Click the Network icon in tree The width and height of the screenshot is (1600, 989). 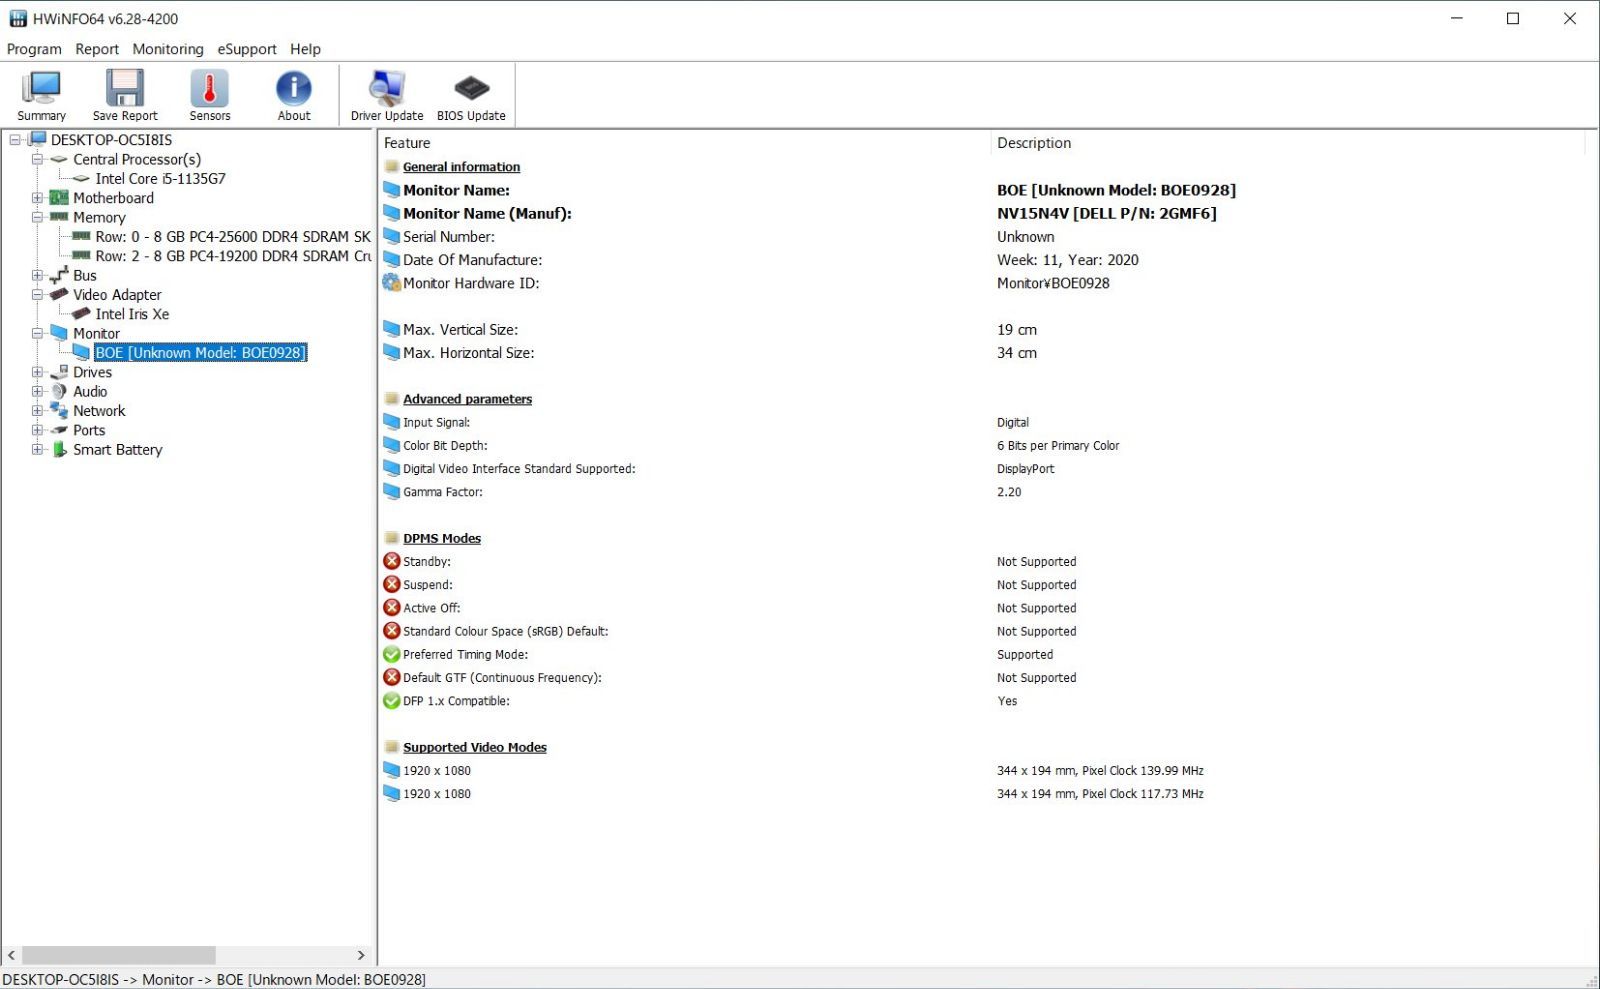(x=59, y=411)
